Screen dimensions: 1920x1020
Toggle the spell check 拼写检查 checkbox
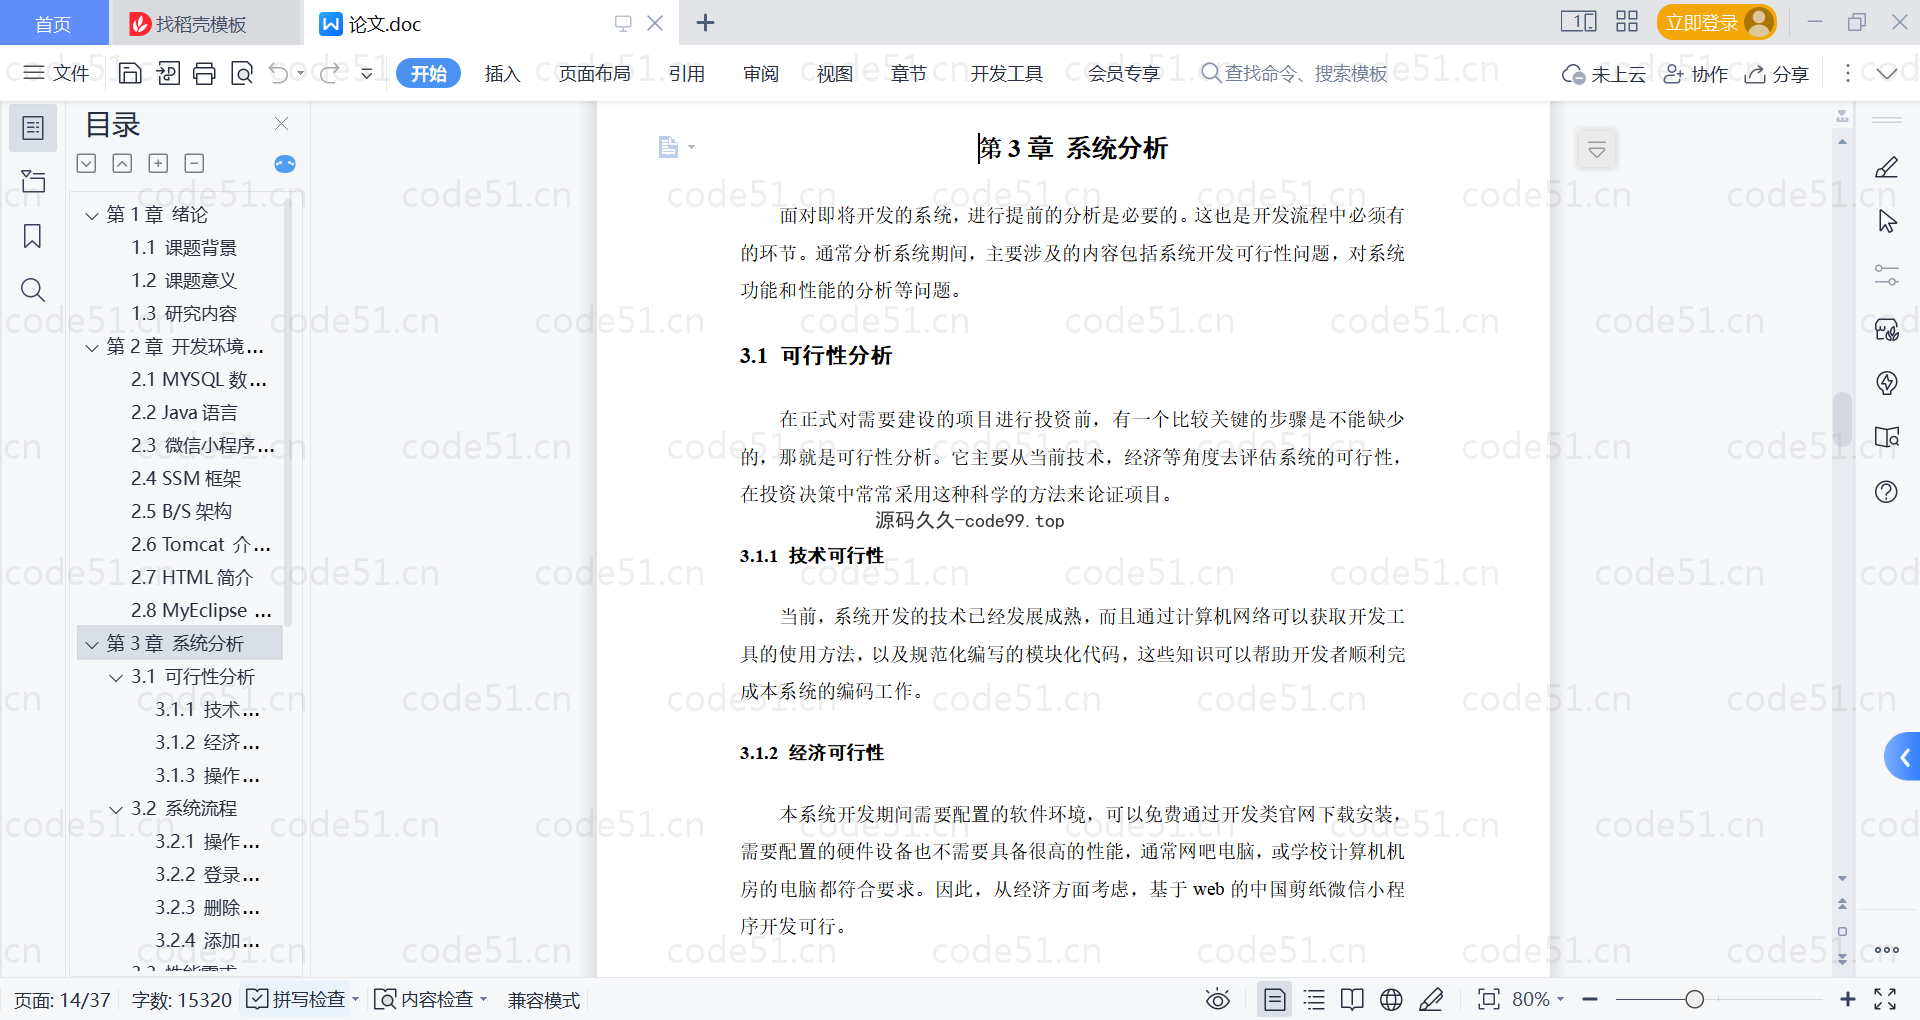click(257, 999)
